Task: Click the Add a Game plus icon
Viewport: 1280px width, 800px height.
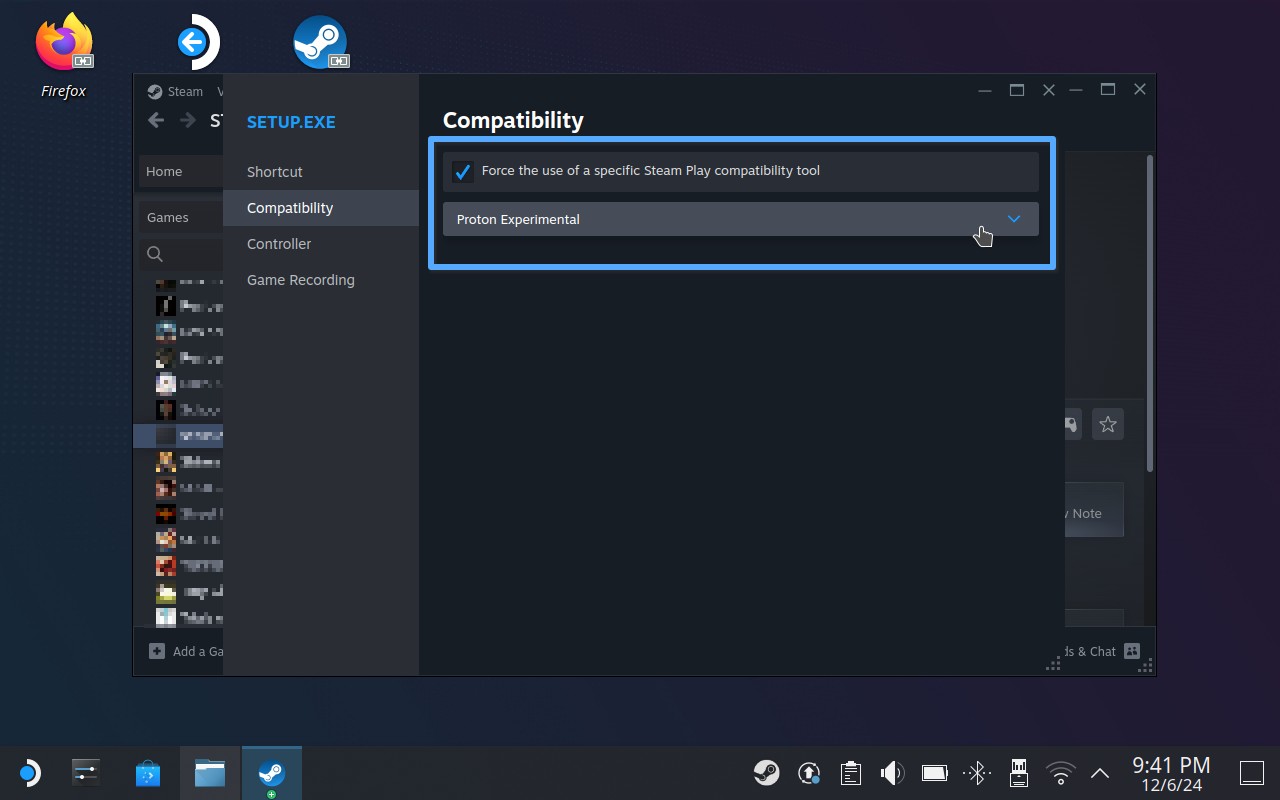Action: (157, 651)
